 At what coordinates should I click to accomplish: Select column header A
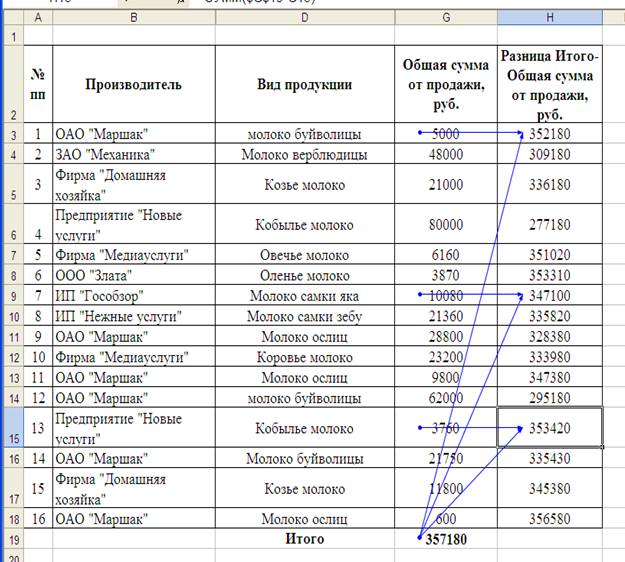(x=38, y=18)
